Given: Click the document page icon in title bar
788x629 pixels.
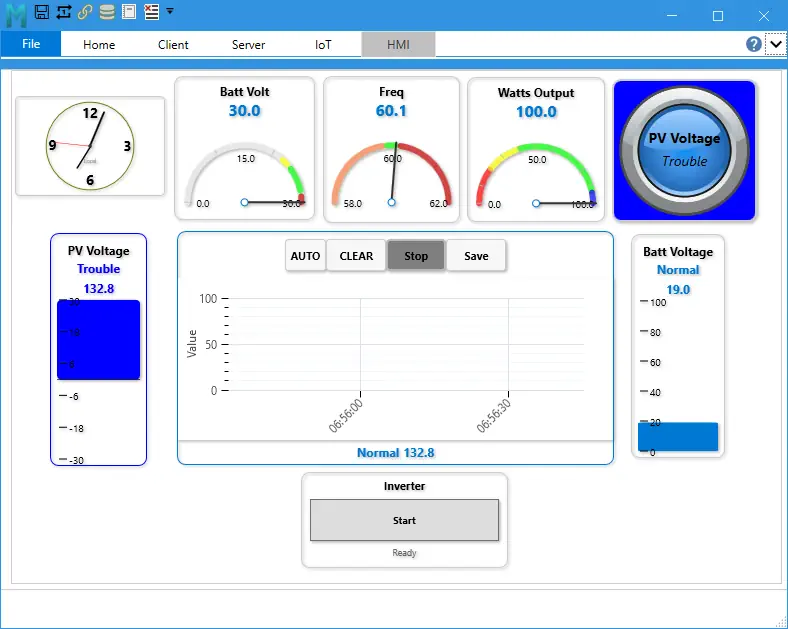Looking at the screenshot, I should [129, 12].
